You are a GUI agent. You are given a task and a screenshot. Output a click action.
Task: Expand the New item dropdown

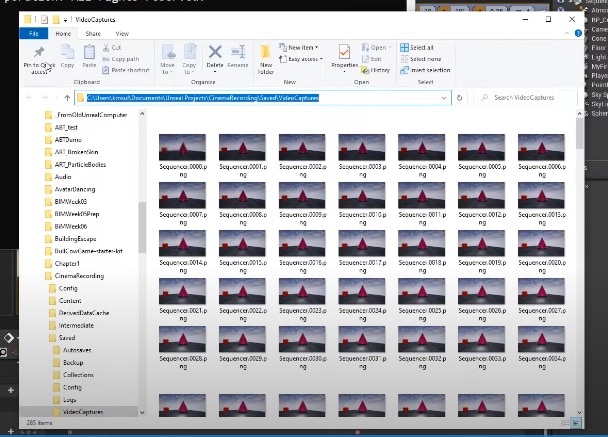click(299, 47)
